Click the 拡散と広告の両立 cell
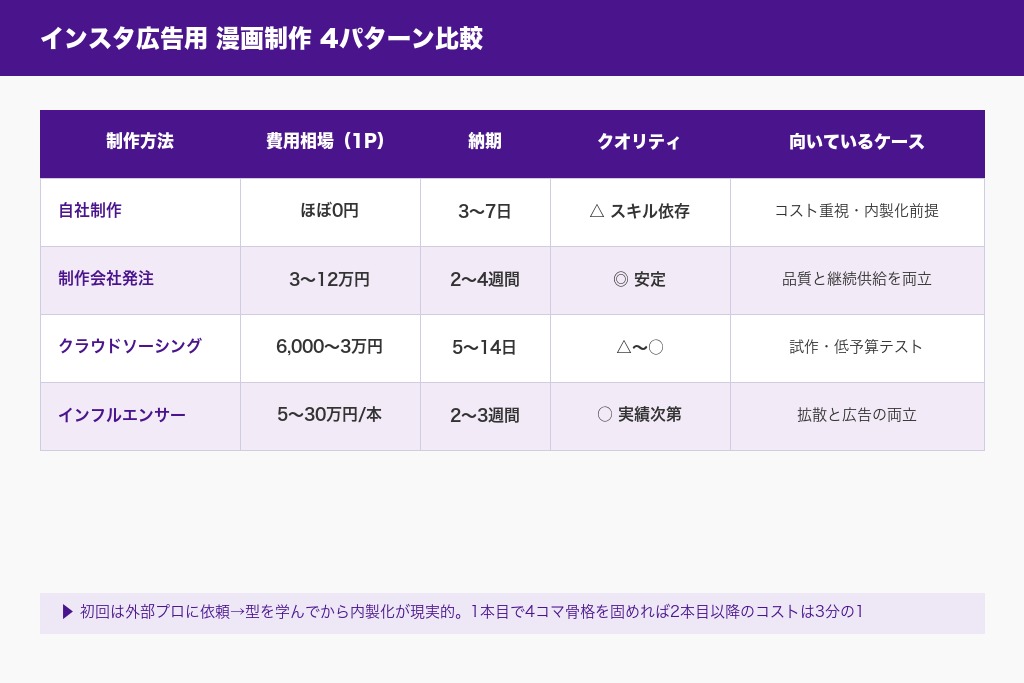This screenshot has height=683, width=1024. click(857, 417)
